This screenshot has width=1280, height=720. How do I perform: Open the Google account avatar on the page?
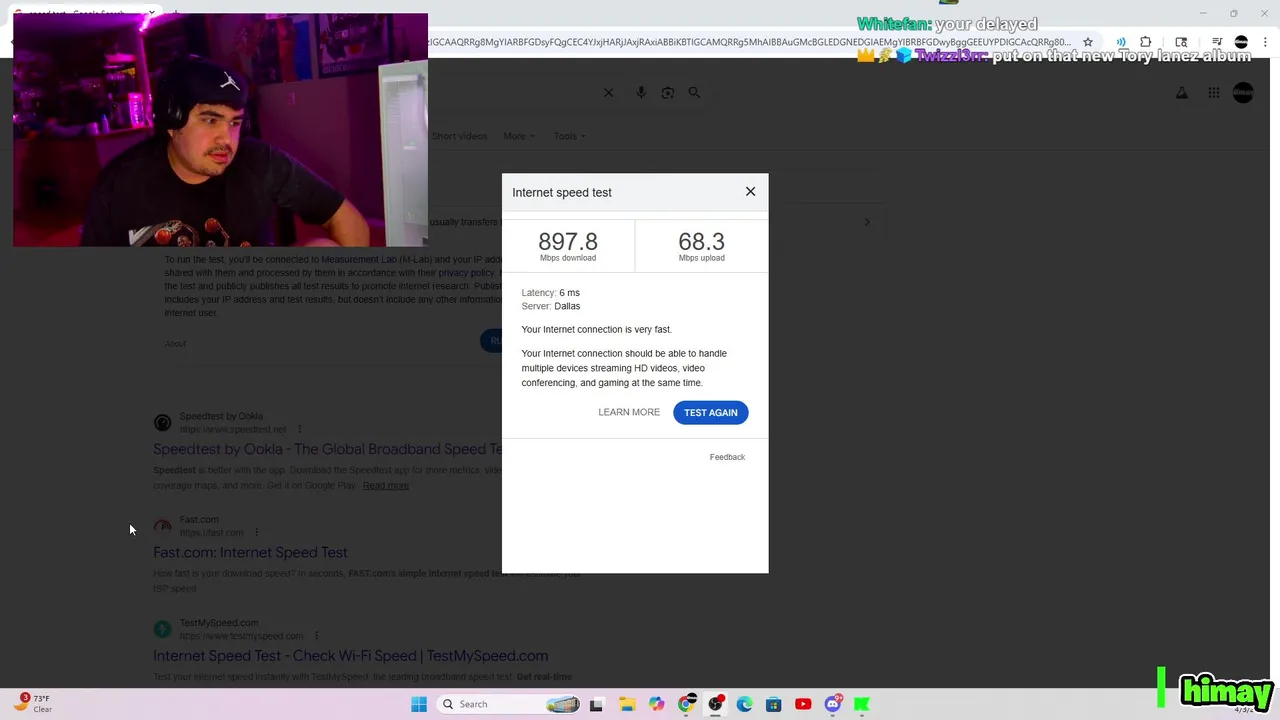[1243, 93]
